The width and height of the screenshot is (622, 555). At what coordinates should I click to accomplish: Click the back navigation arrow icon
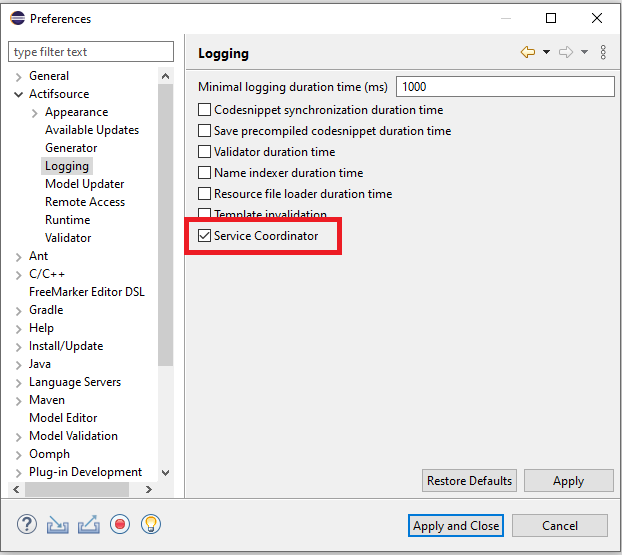[x=528, y=53]
